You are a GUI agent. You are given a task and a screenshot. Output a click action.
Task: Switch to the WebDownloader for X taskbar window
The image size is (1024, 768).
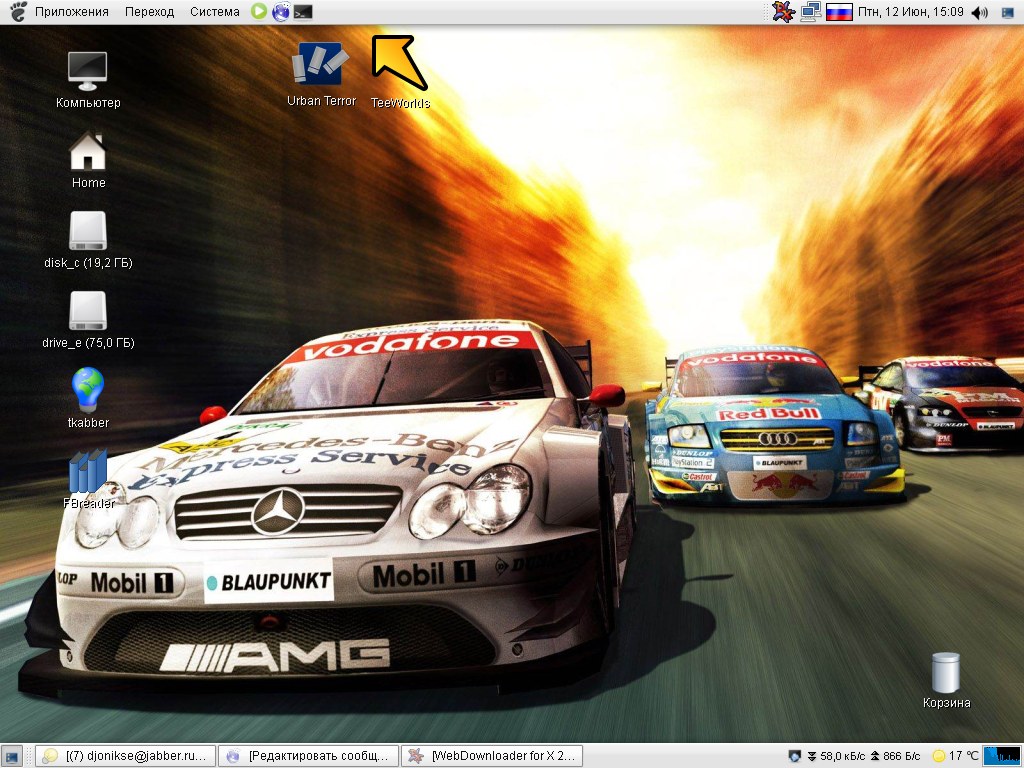[x=492, y=756]
